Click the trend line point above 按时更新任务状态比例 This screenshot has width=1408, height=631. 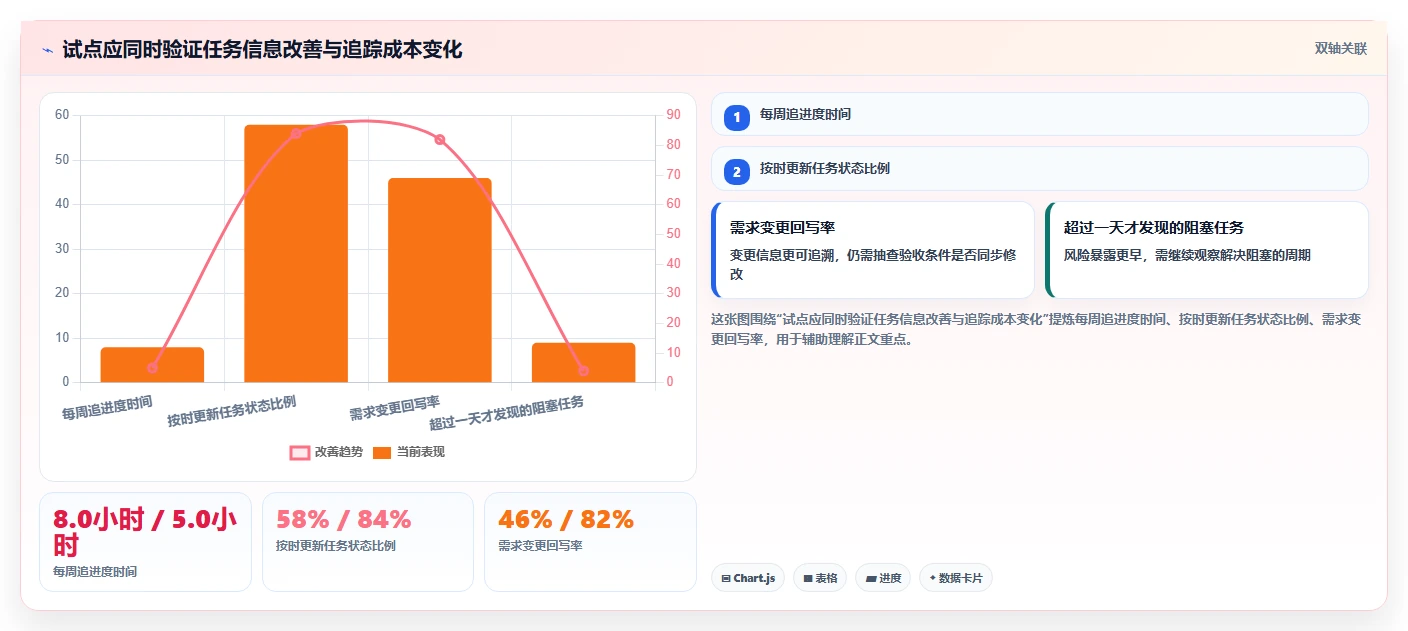point(296,133)
